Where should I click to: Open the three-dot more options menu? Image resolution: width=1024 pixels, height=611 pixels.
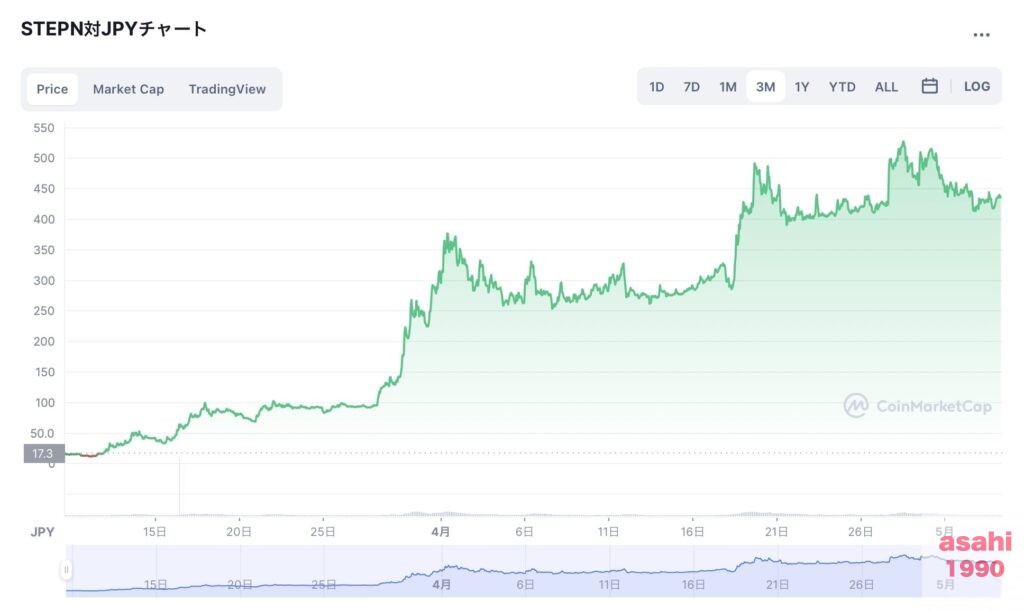coord(981,35)
